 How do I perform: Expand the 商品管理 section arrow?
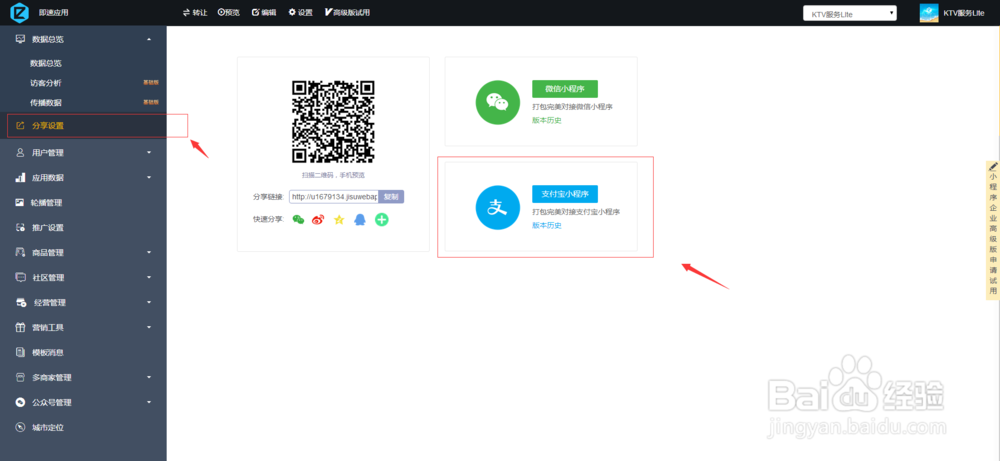(x=149, y=252)
